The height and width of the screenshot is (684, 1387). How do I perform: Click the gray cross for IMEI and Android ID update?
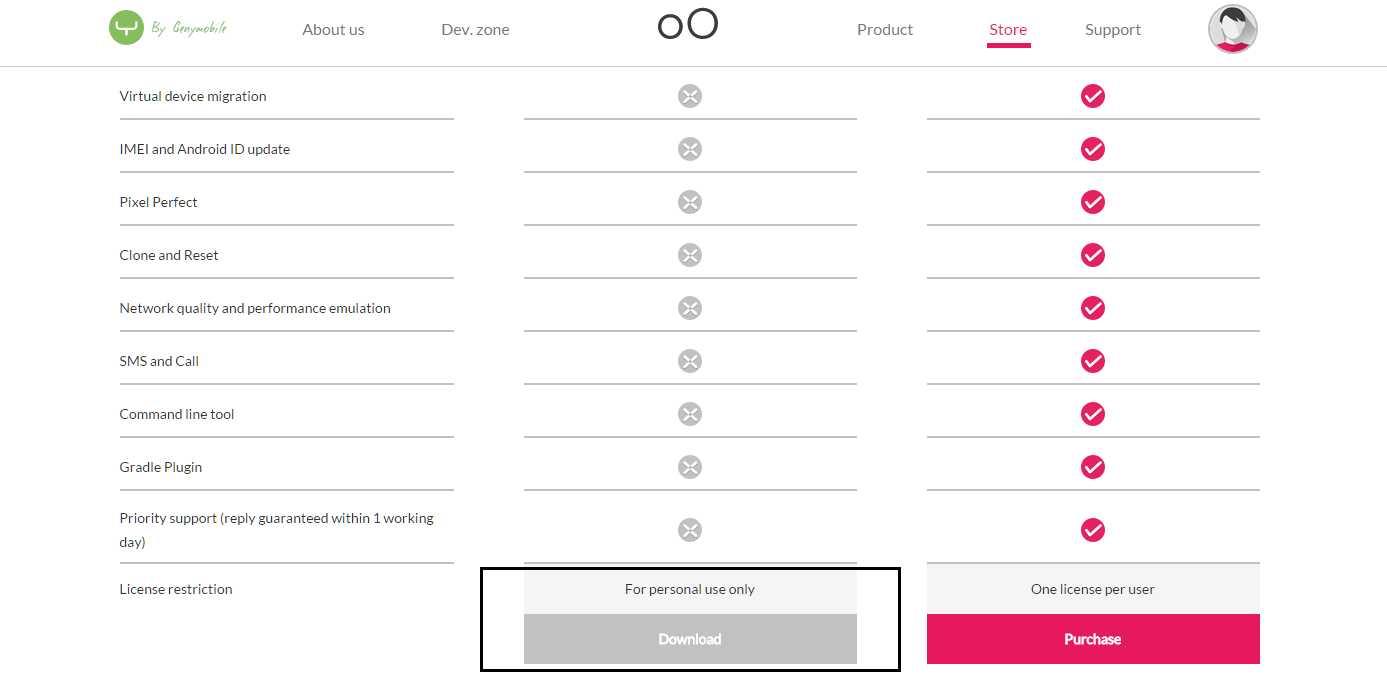pyautogui.click(x=690, y=149)
